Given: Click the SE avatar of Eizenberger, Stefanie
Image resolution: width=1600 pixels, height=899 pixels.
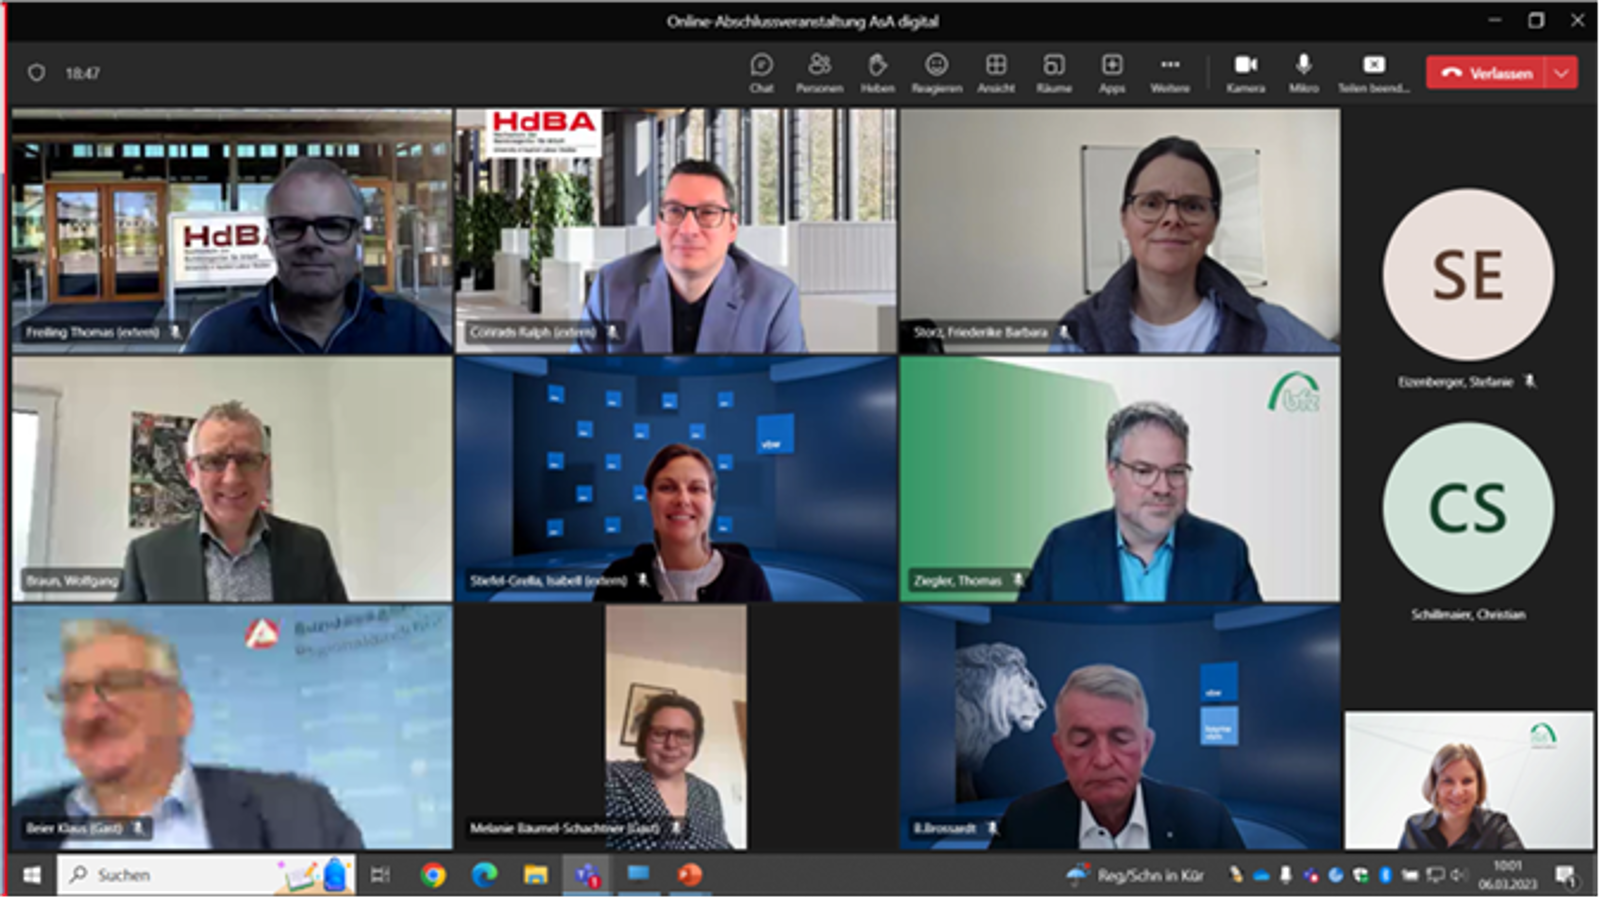Looking at the screenshot, I should click(1468, 275).
